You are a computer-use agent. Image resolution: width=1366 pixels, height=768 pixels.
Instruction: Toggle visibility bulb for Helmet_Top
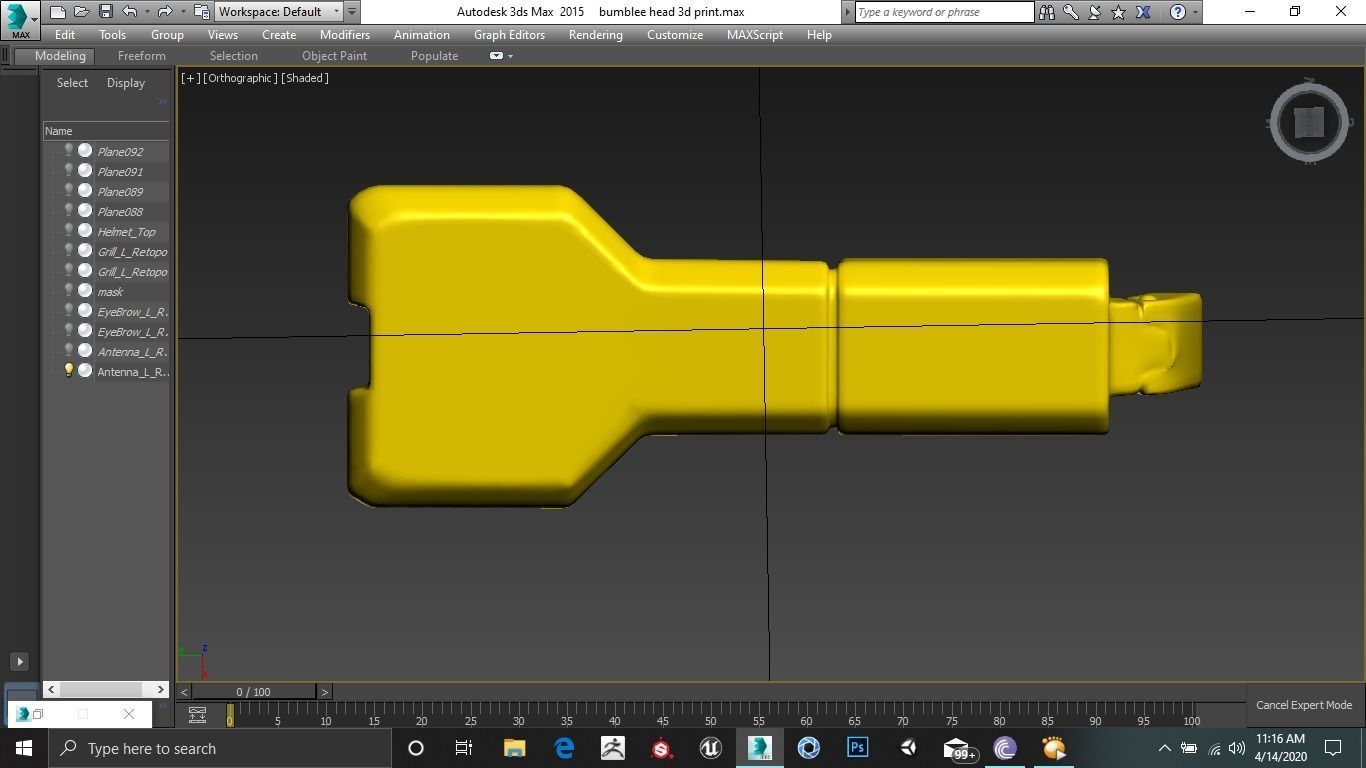point(69,231)
